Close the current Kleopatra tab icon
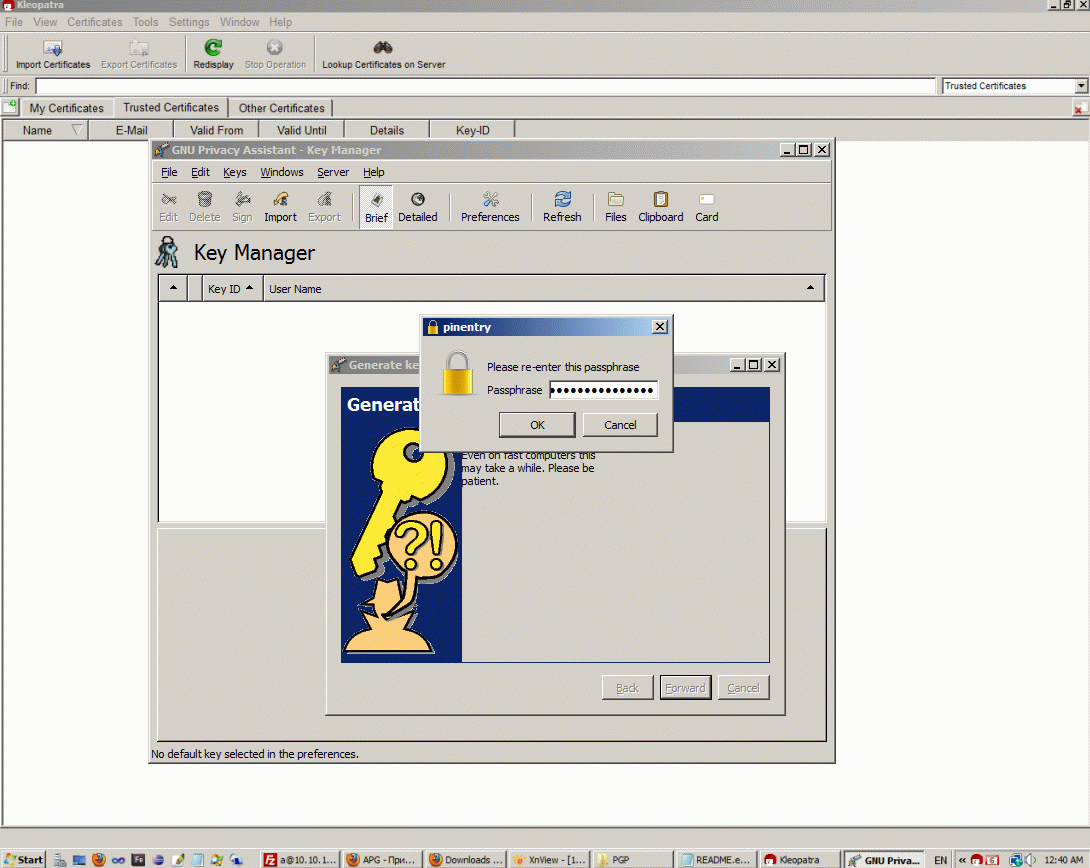Viewport: 1090px width, 868px height. click(1079, 108)
